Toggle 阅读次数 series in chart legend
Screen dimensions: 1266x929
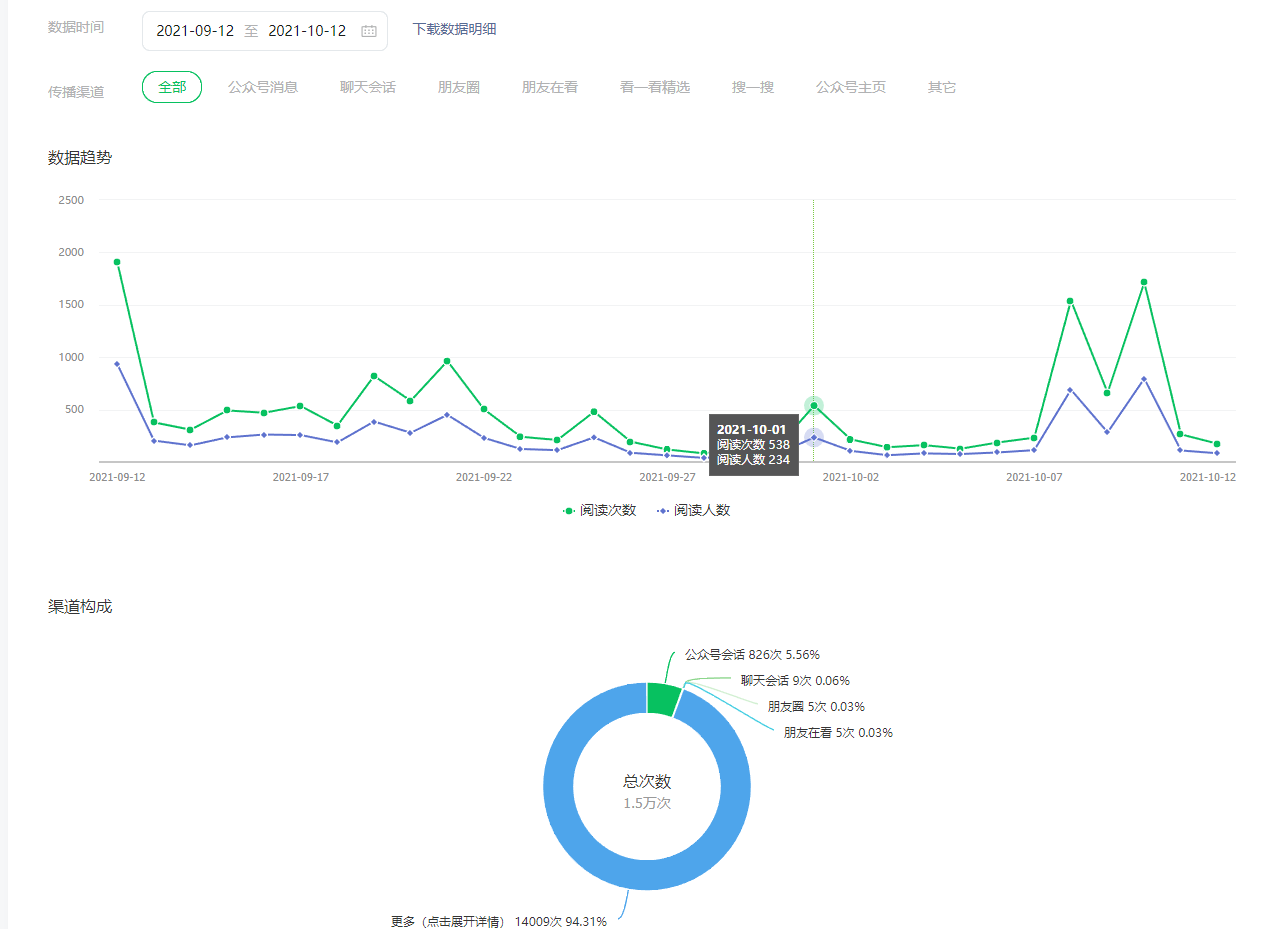coord(599,510)
